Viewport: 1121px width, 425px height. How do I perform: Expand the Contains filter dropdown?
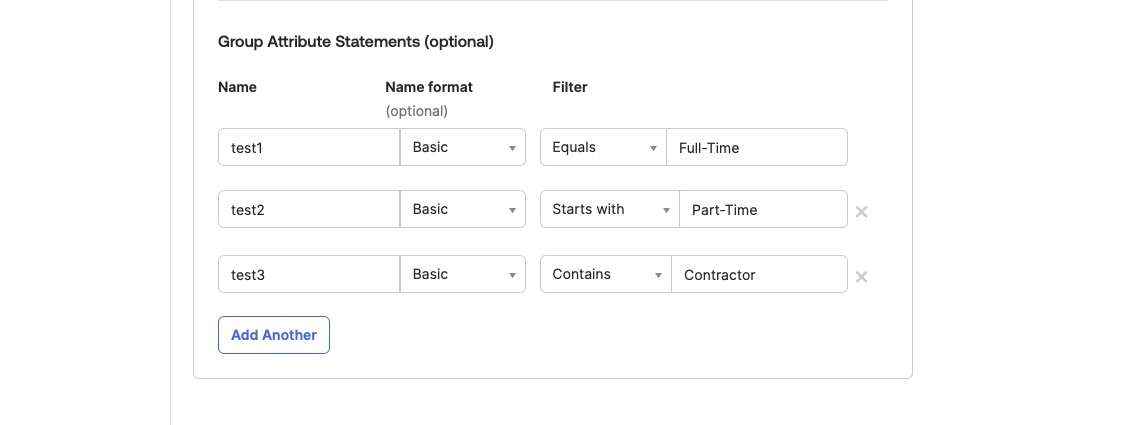pyautogui.click(x=606, y=274)
